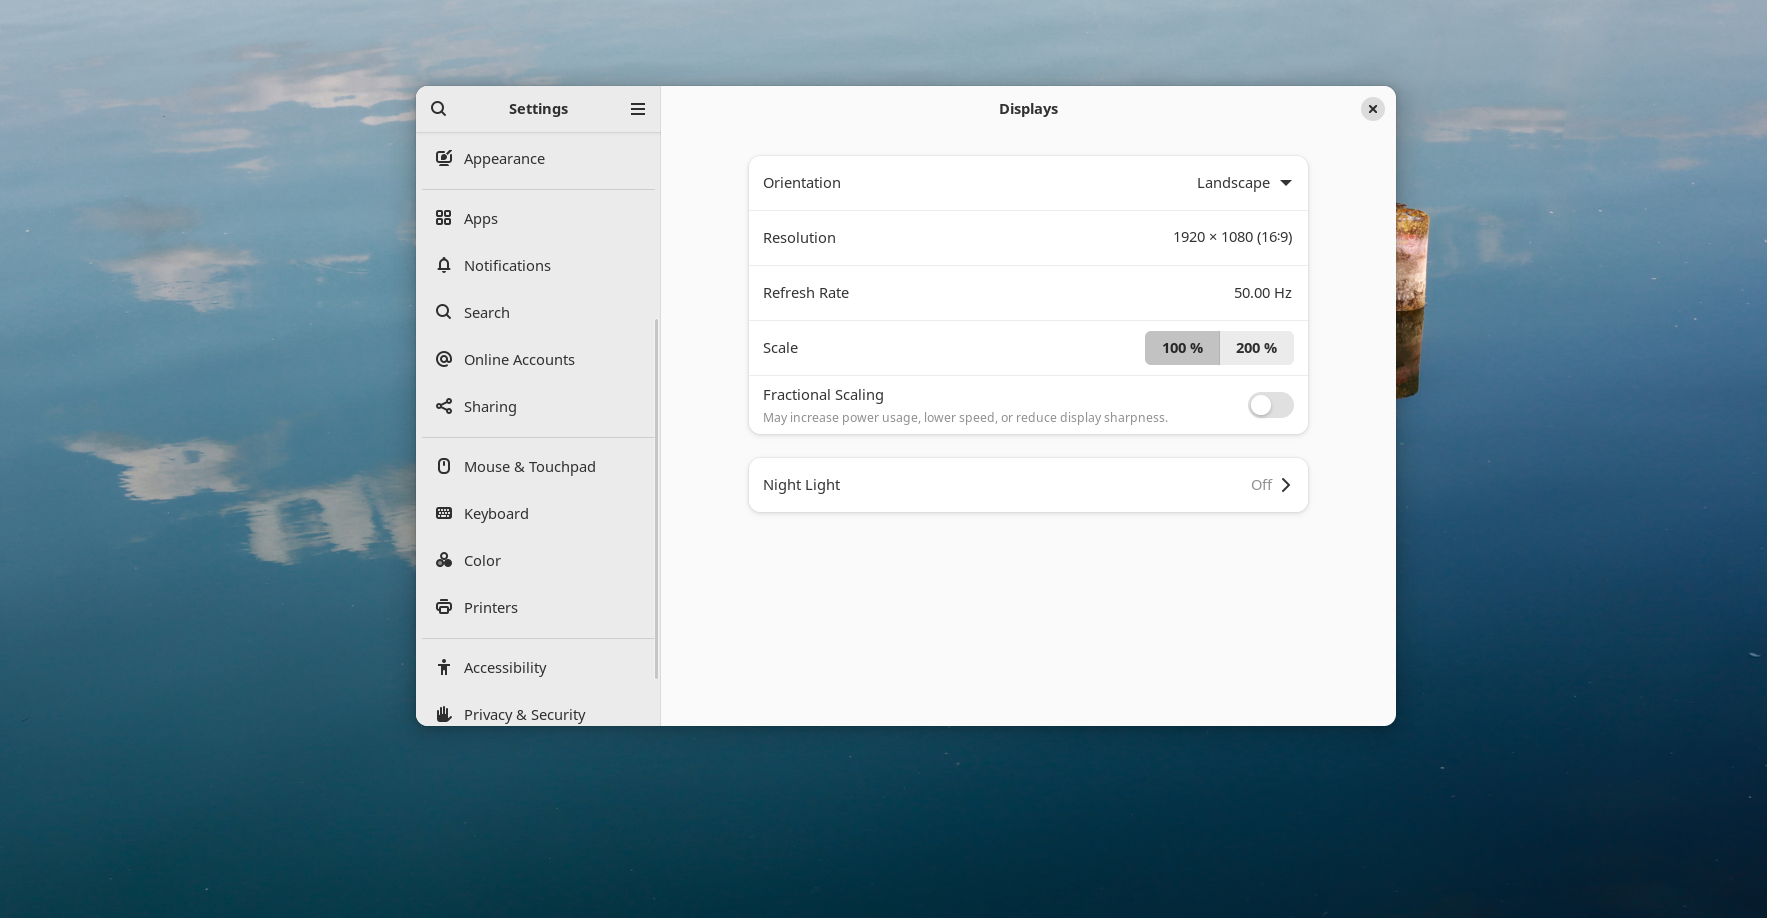Screen dimensions: 1767x918
Task: Click the Online Accounts at-sign icon
Action: pyautogui.click(x=444, y=359)
